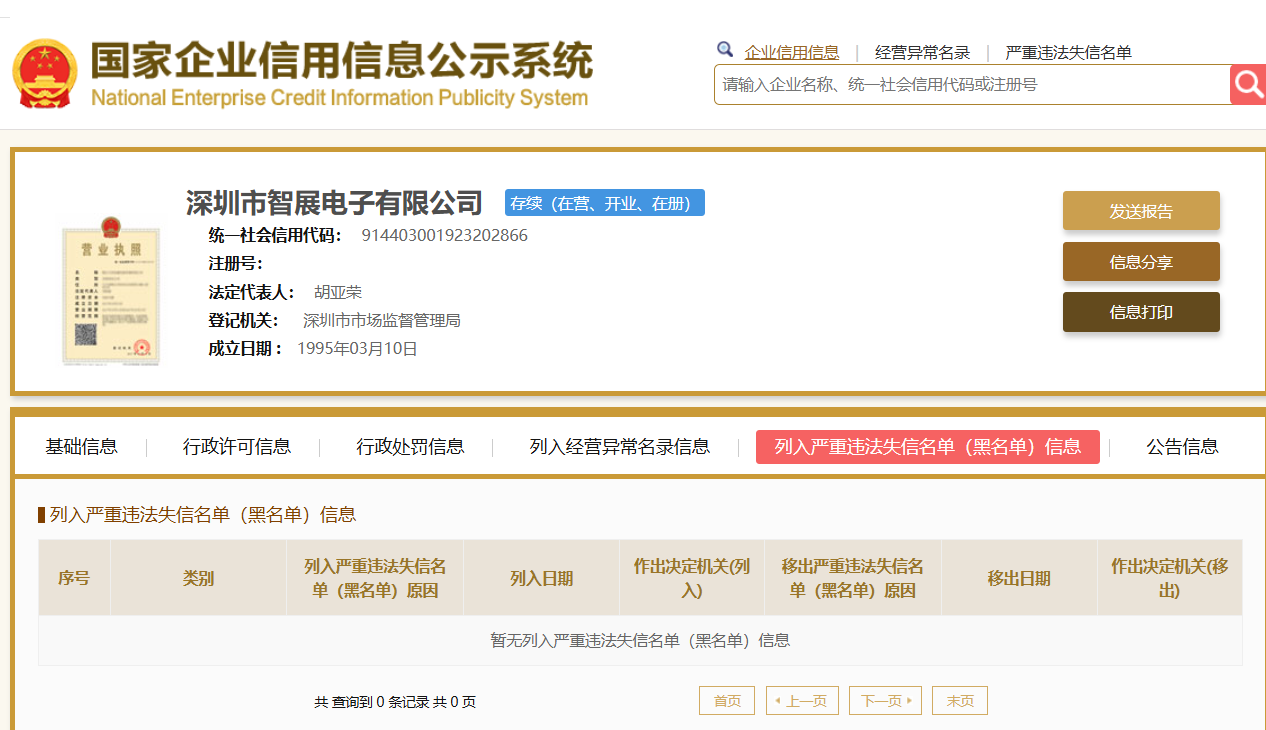The width and height of the screenshot is (1266, 730).
Task: Open the 列入经营异常名录信息 tab
Action: point(619,447)
